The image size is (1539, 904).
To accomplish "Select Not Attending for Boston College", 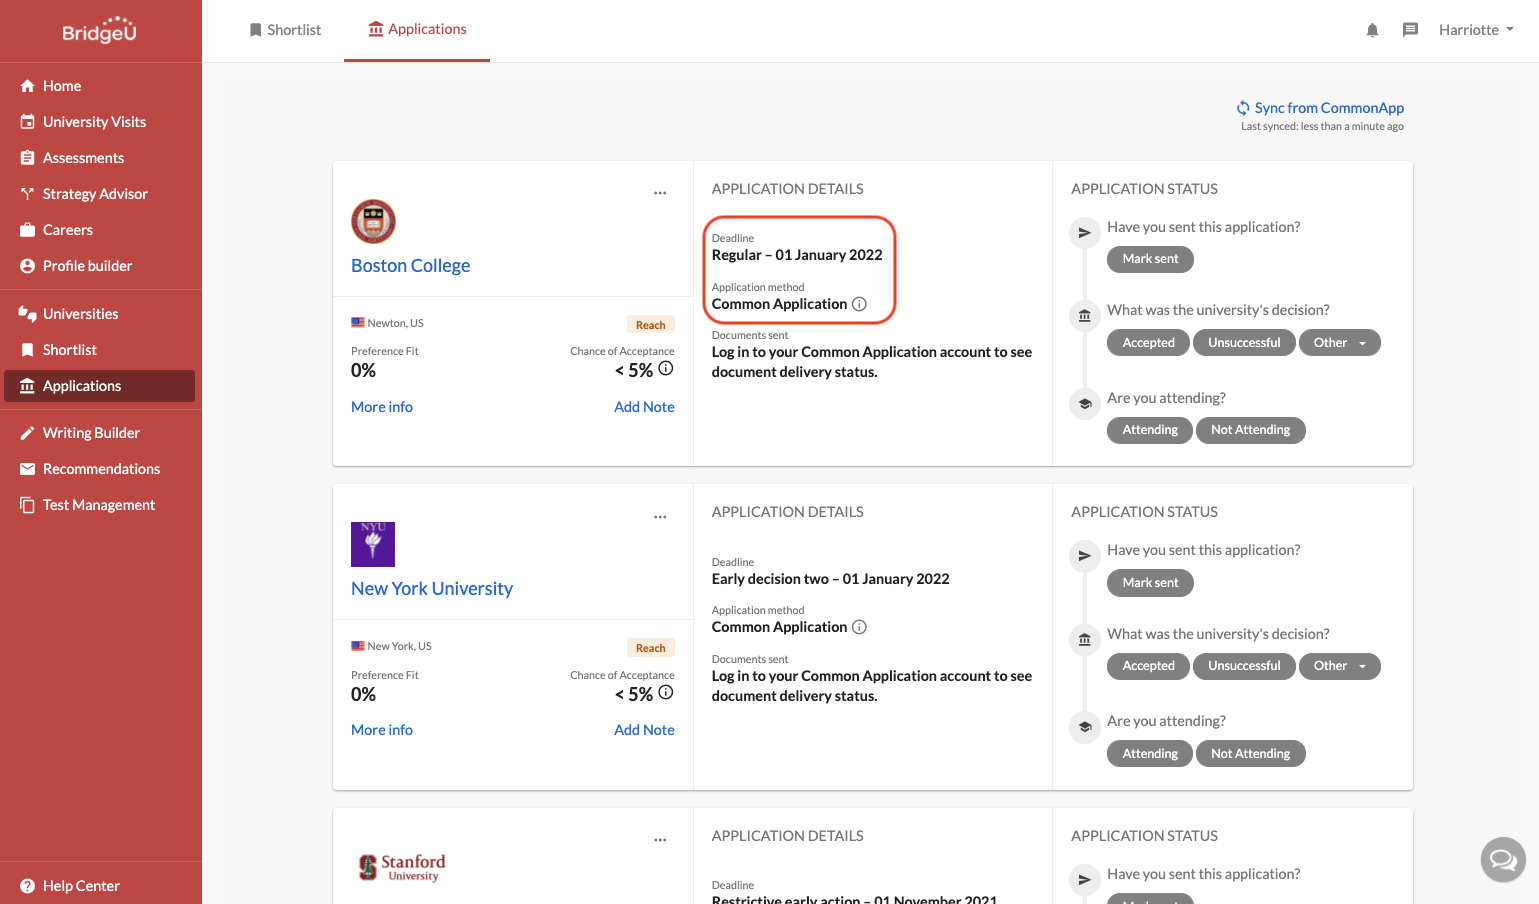I will click(x=1250, y=430).
